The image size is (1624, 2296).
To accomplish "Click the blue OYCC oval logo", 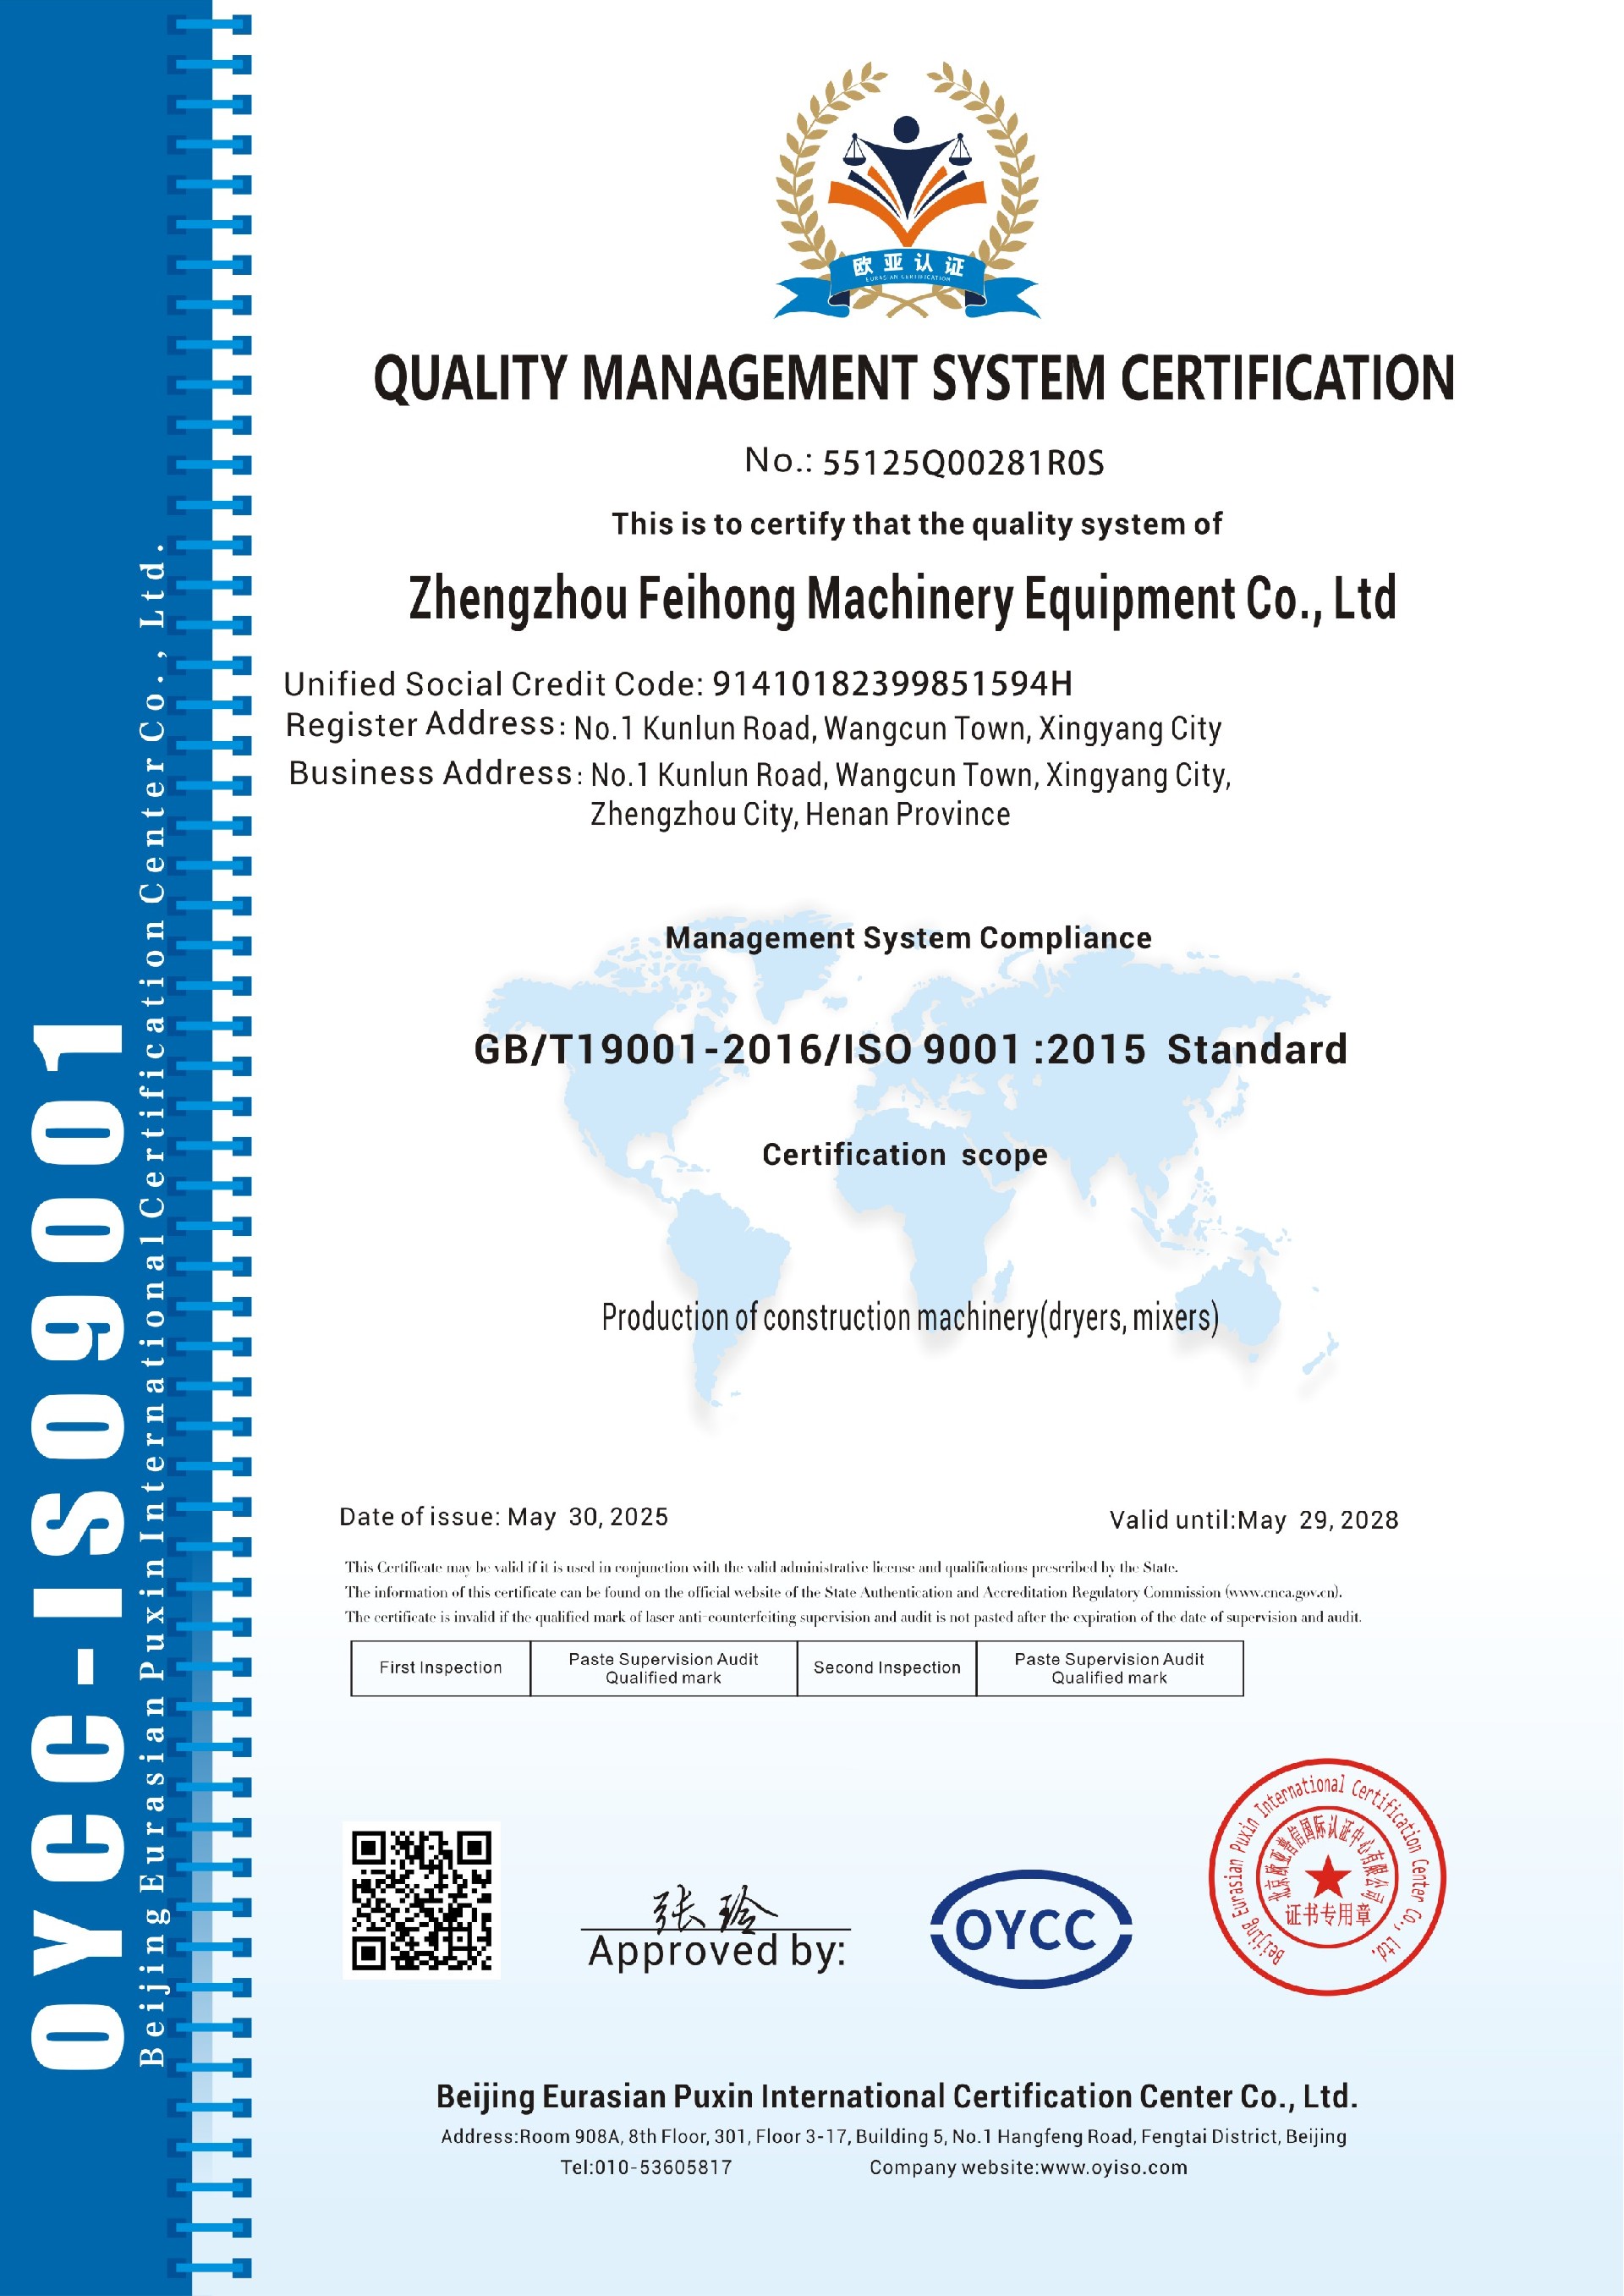I will click(1030, 1928).
